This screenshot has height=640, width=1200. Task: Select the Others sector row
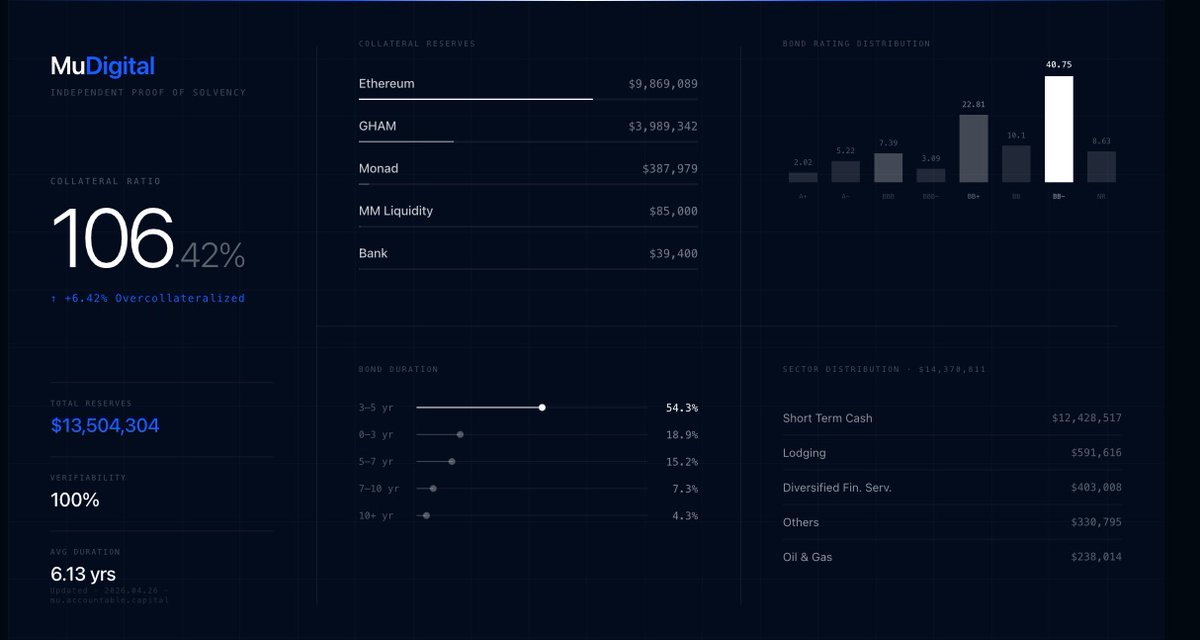tap(952, 522)
